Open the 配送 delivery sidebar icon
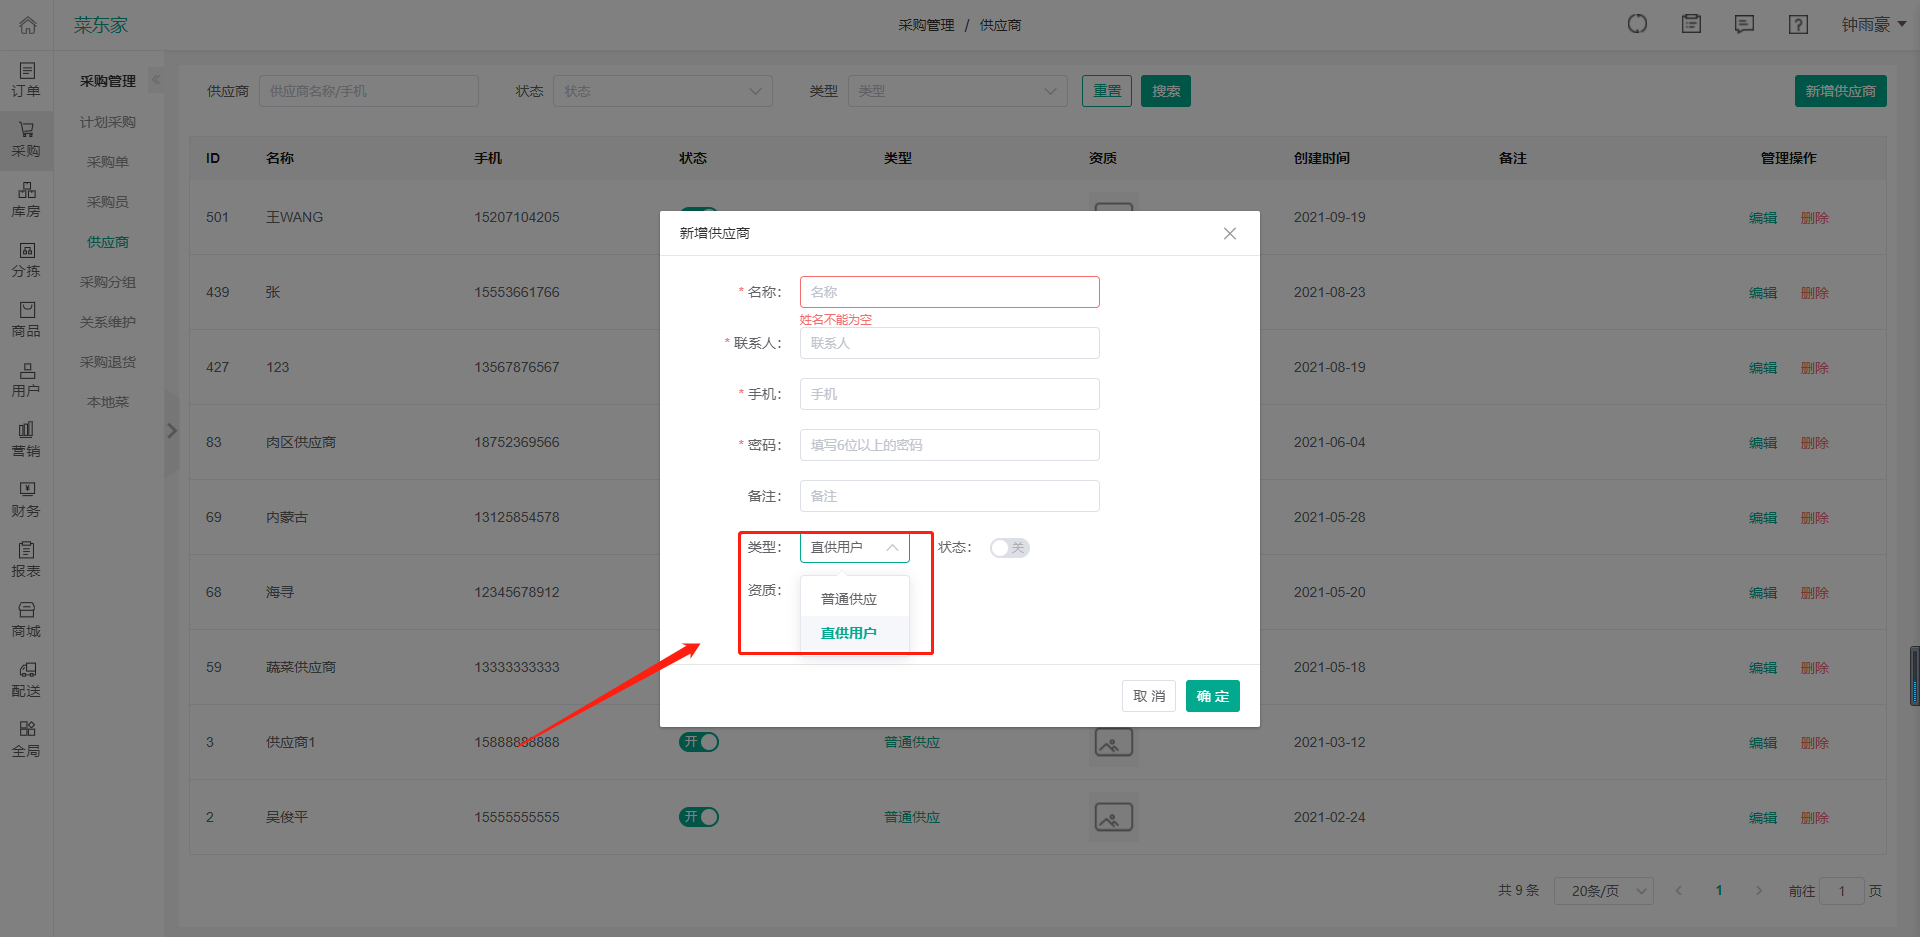Viewport: 1920px width, 937px height. (26, 679)
